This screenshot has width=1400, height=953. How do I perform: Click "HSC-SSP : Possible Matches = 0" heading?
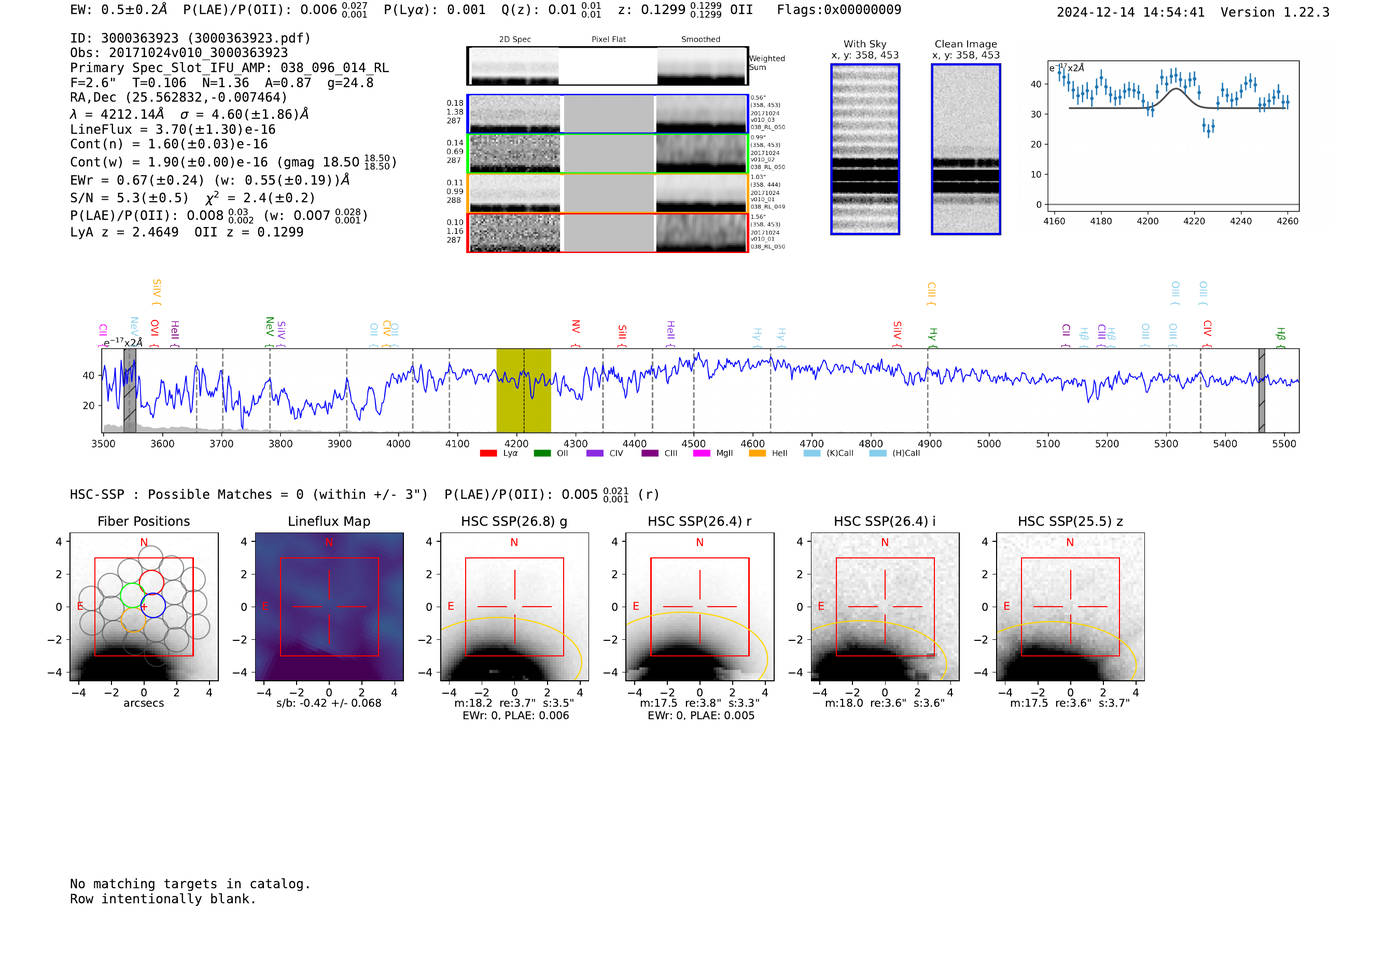187,494
